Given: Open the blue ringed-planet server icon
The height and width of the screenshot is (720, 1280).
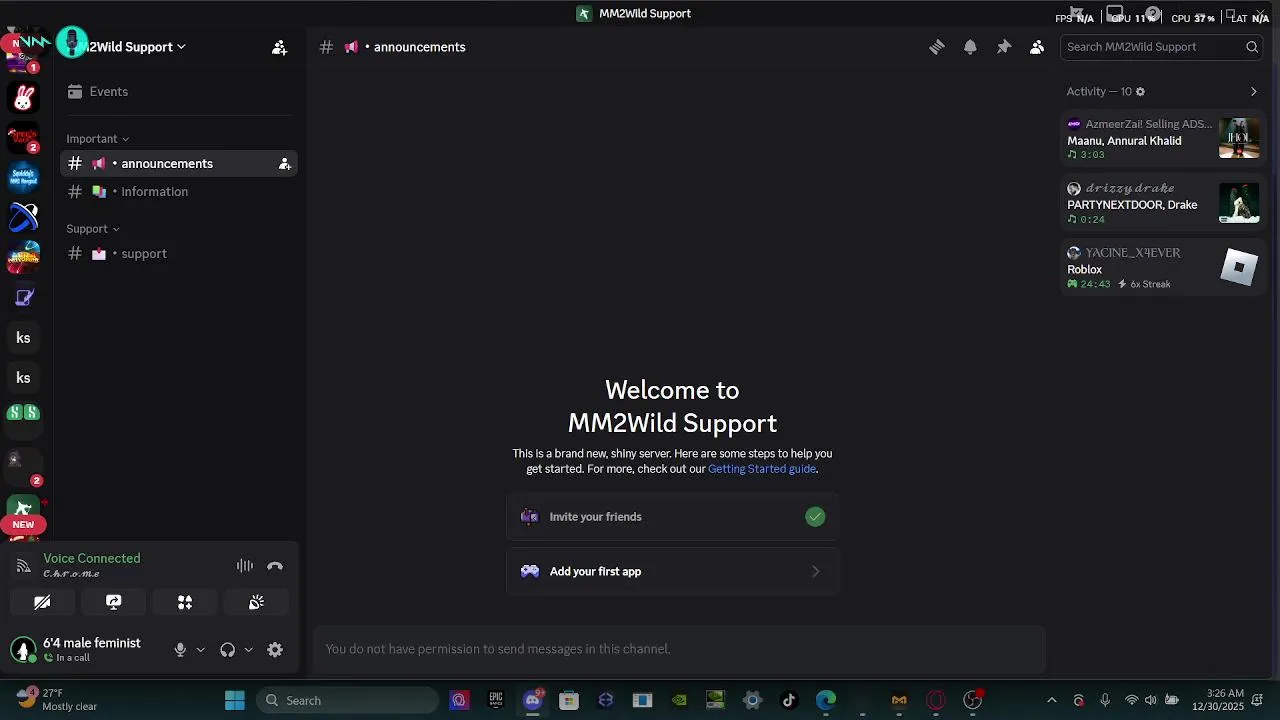Looking at the screenshot, I should click(23, 217).
